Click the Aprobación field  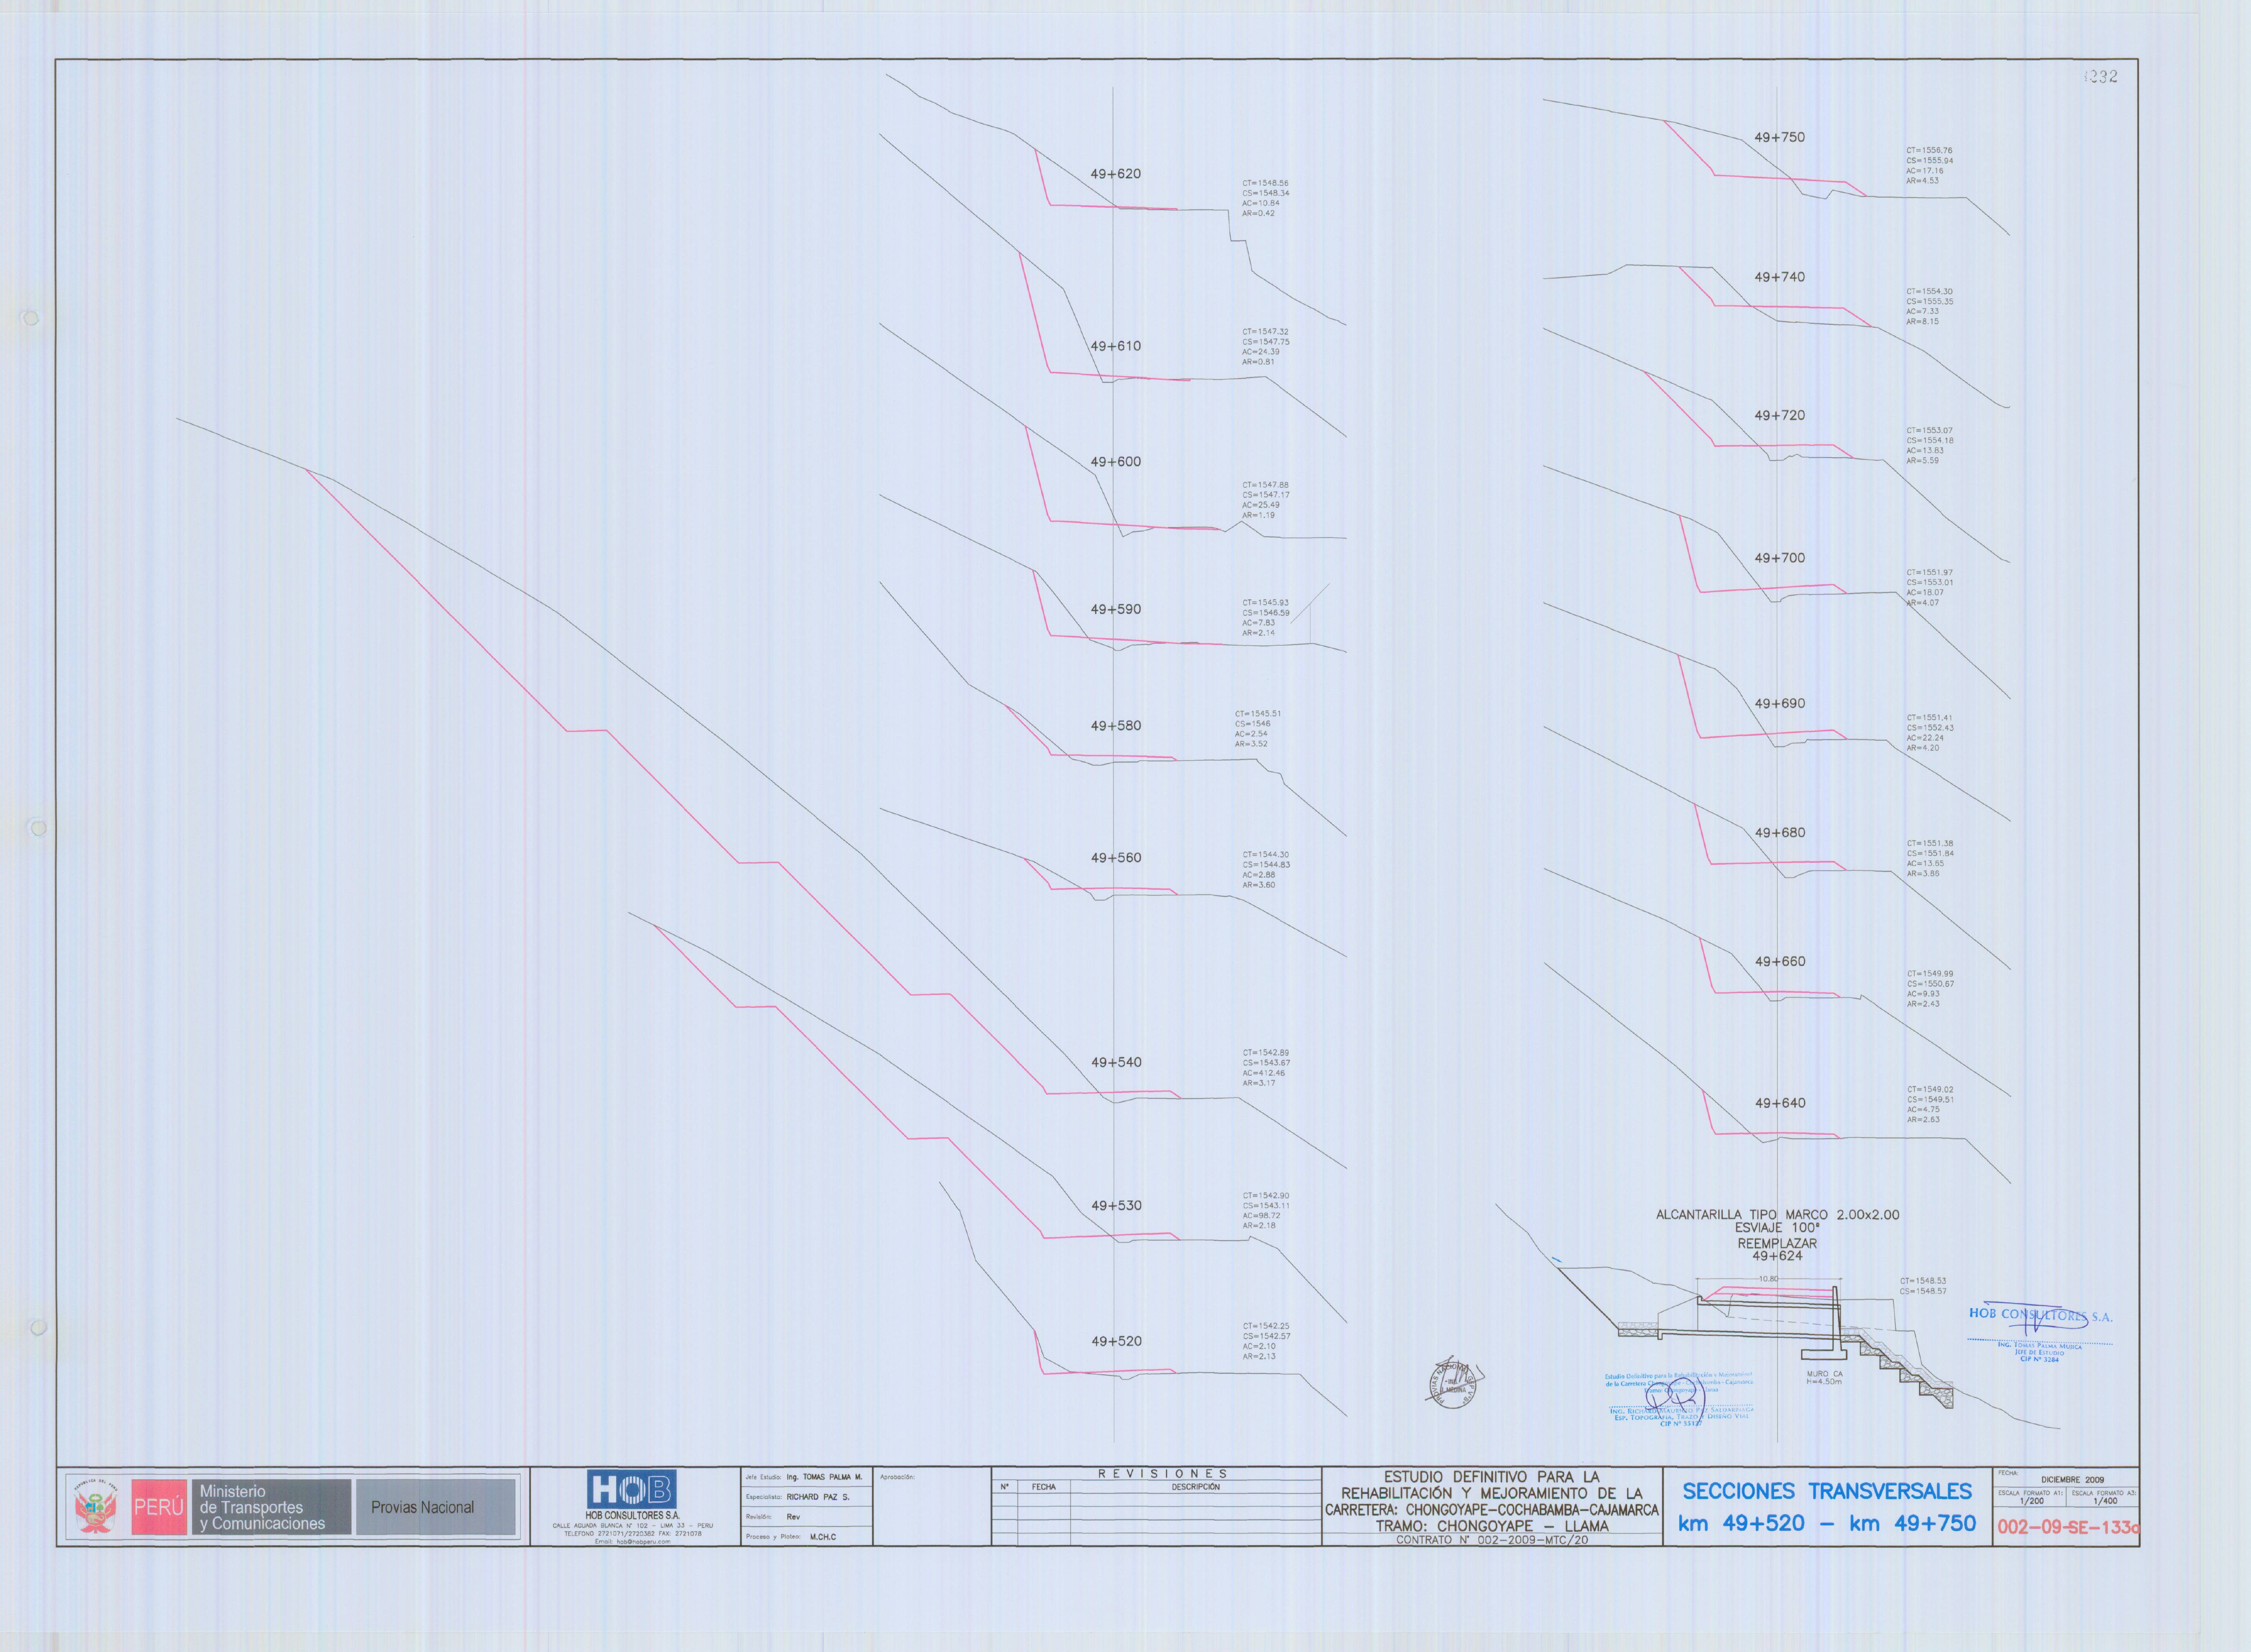point(932,1506)
